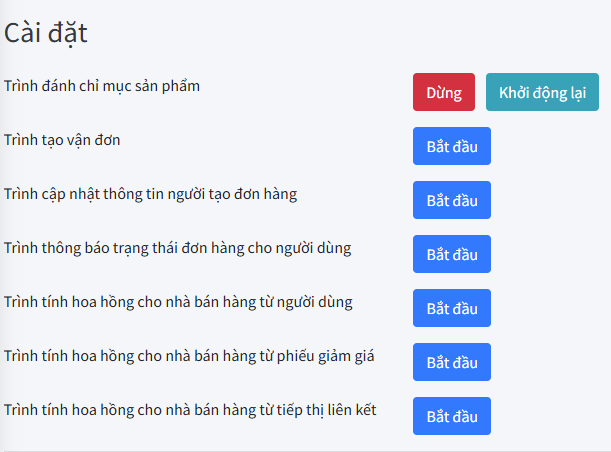Restart the product indexing process
This screenshot has height=452, width=611.
(x=542, y=92)
